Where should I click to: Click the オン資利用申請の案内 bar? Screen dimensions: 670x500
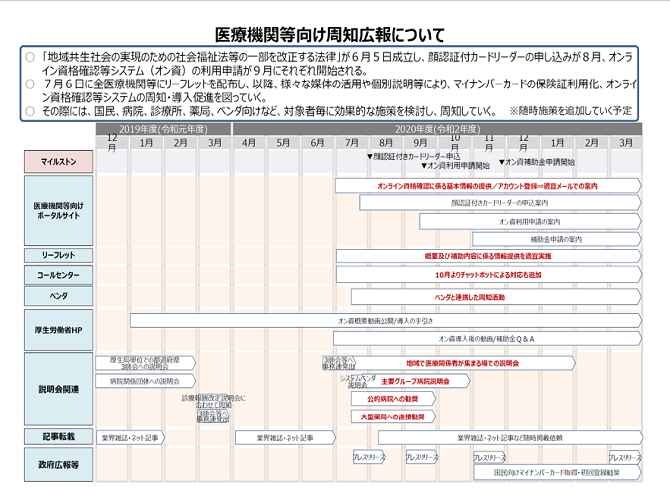click(x=530, y=222)
